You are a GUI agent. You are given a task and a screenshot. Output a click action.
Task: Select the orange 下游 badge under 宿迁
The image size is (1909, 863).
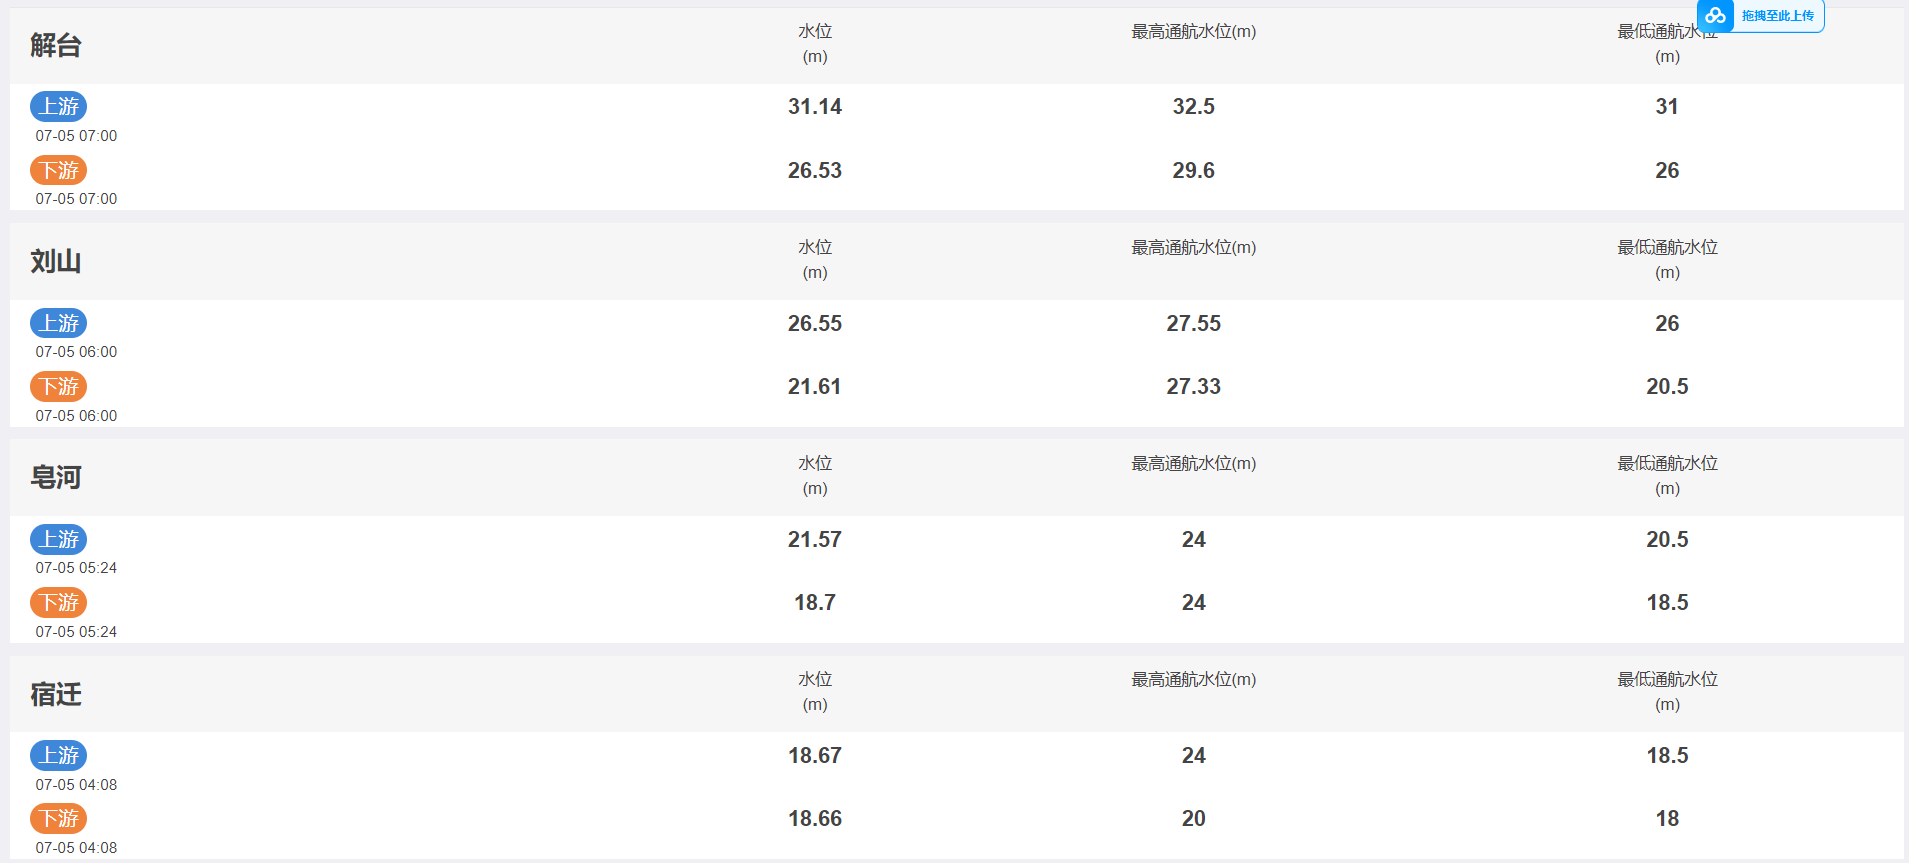pos(59,818)
